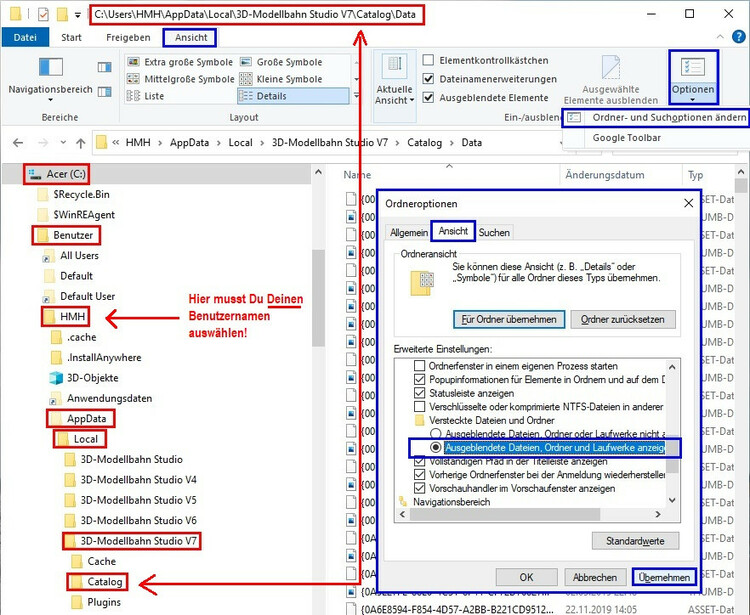Open 3D-Modellbahn Studio V7 folder
Viewport: 750px width, 615px height.
(132, 541)
